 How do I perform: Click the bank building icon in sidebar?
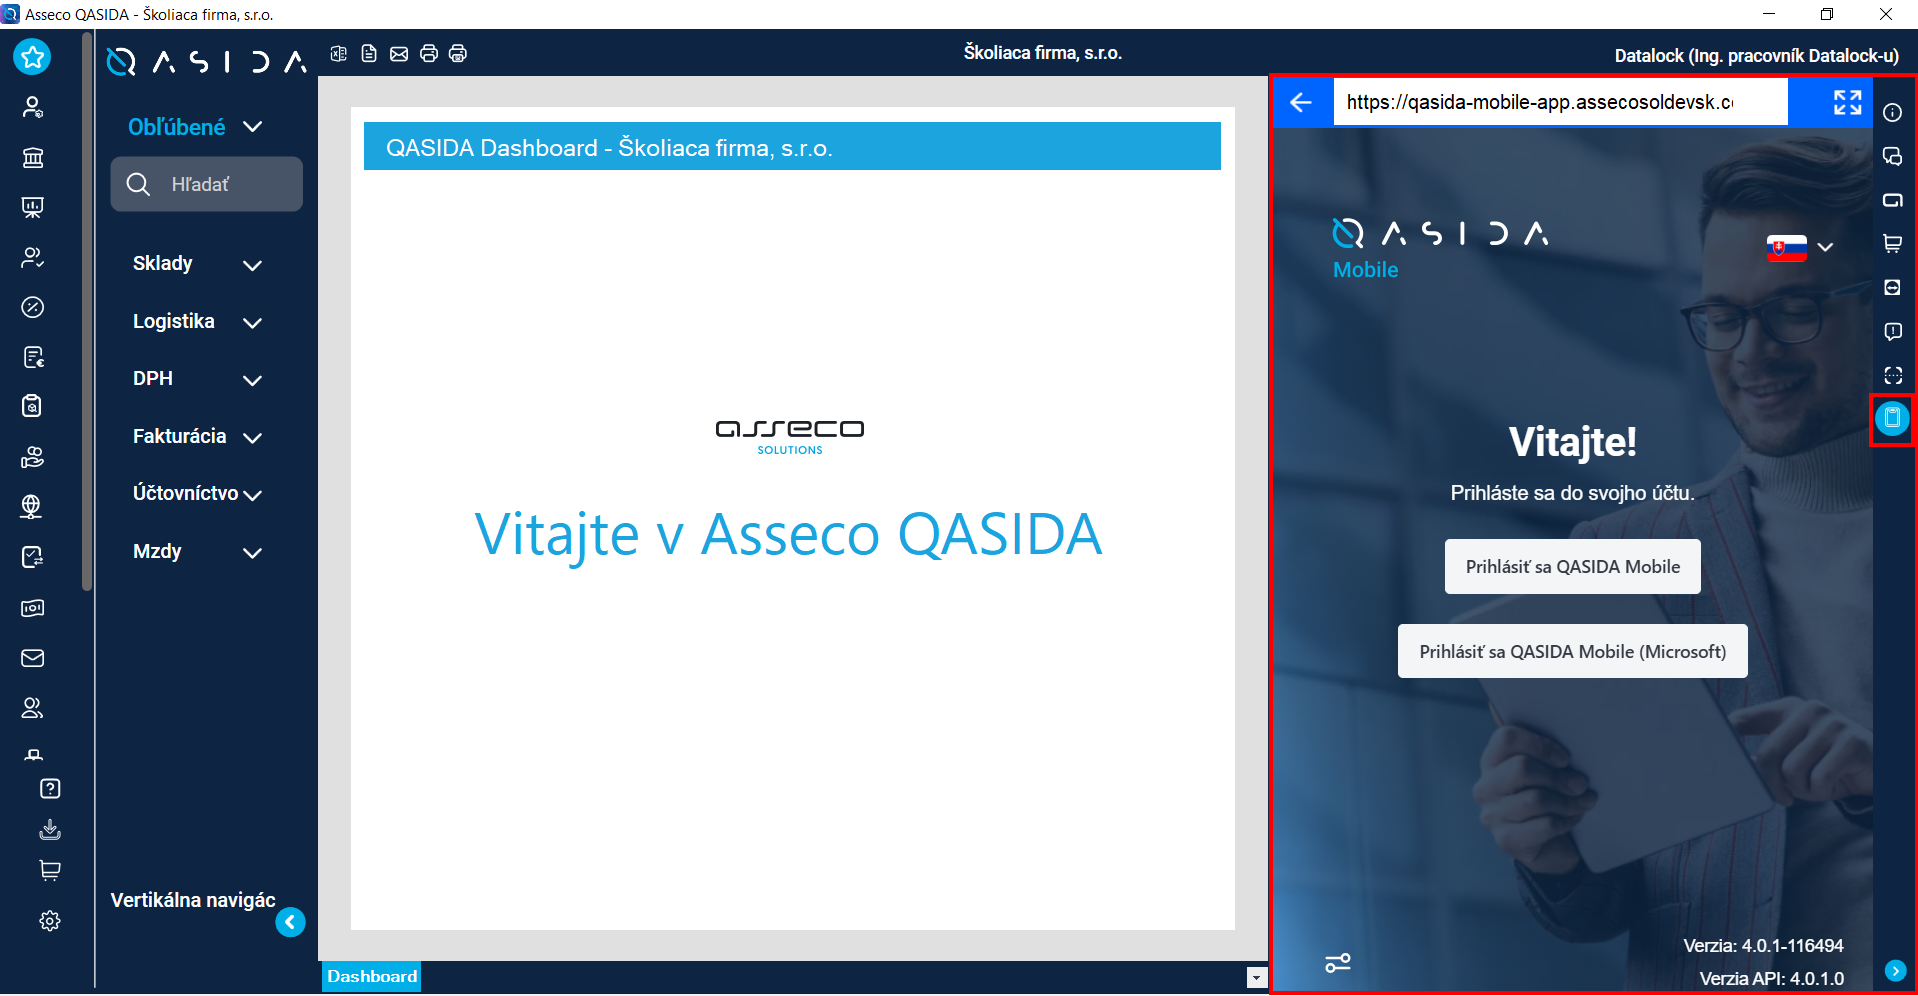pyautogui.click(x=33, y=157)
